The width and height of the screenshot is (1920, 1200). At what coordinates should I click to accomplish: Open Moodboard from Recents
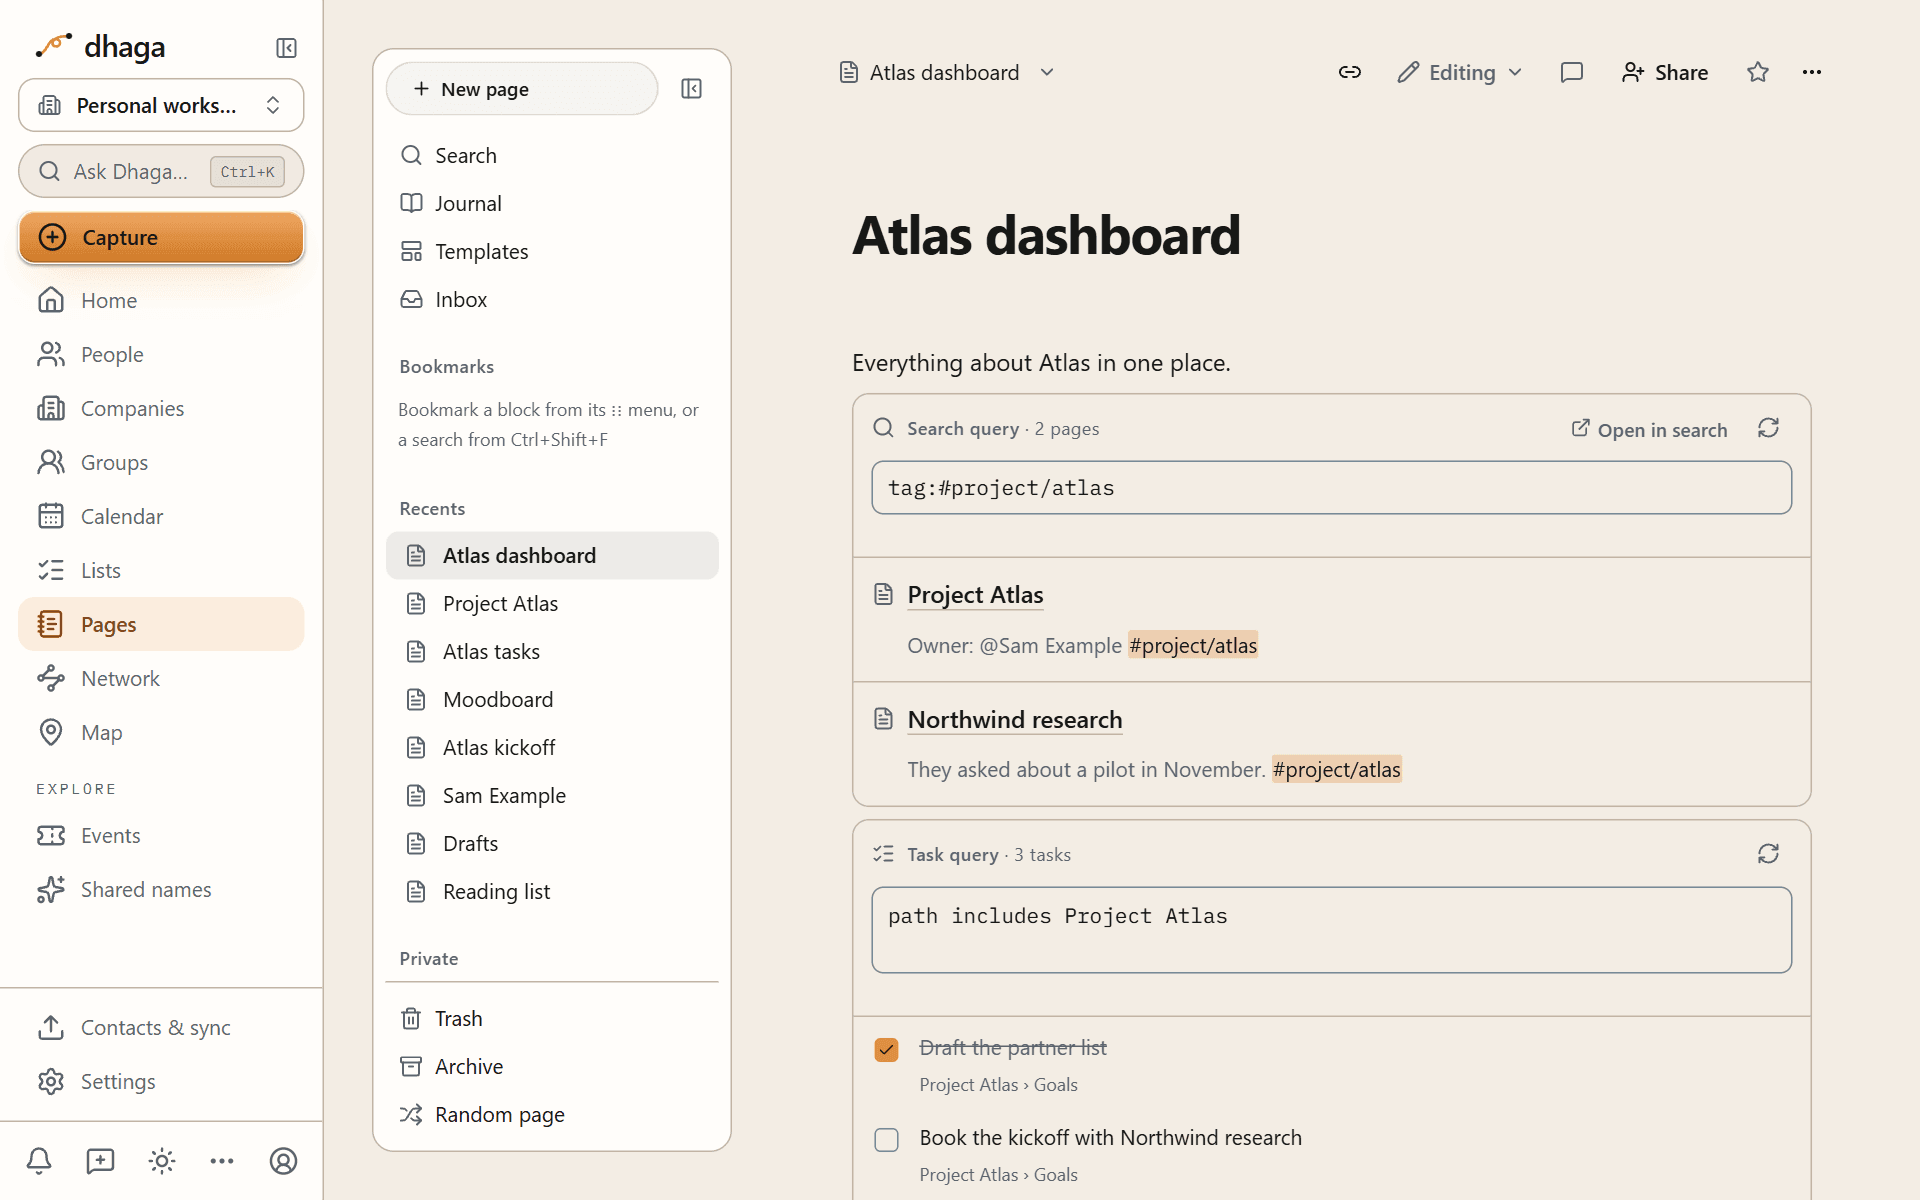552,699
